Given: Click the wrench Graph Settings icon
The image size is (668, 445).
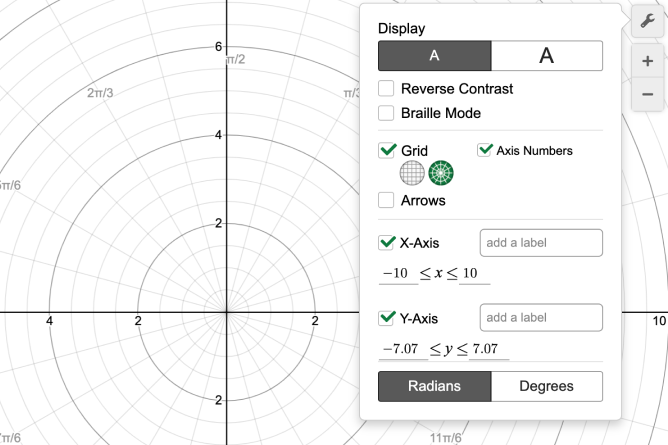Looking at the screenshot, I should click(x=647, y=21).
